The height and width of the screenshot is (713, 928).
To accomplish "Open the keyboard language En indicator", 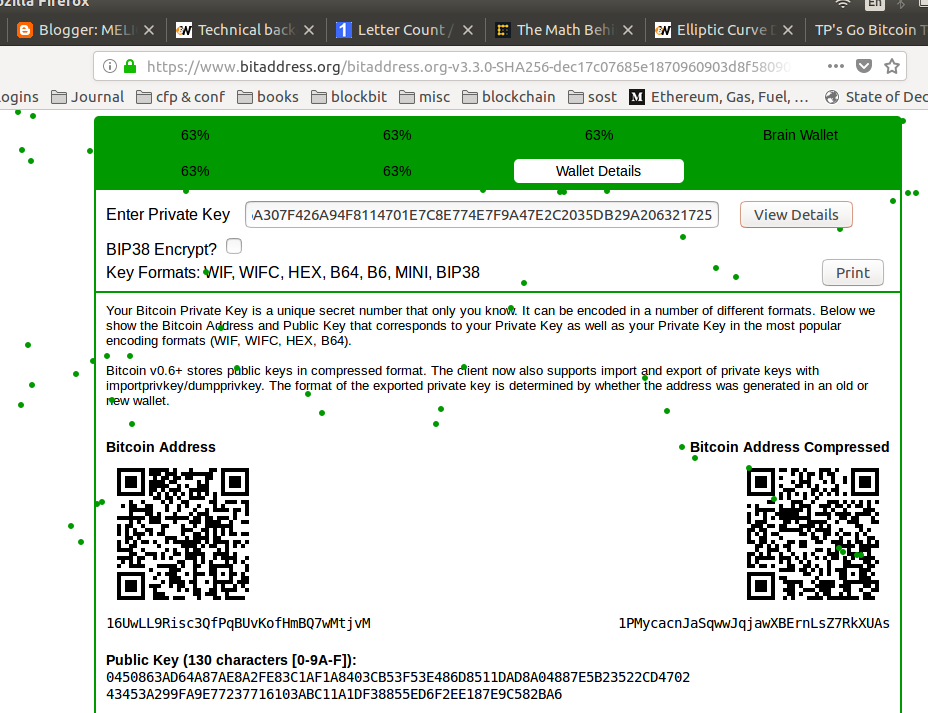I will (875, 4).
